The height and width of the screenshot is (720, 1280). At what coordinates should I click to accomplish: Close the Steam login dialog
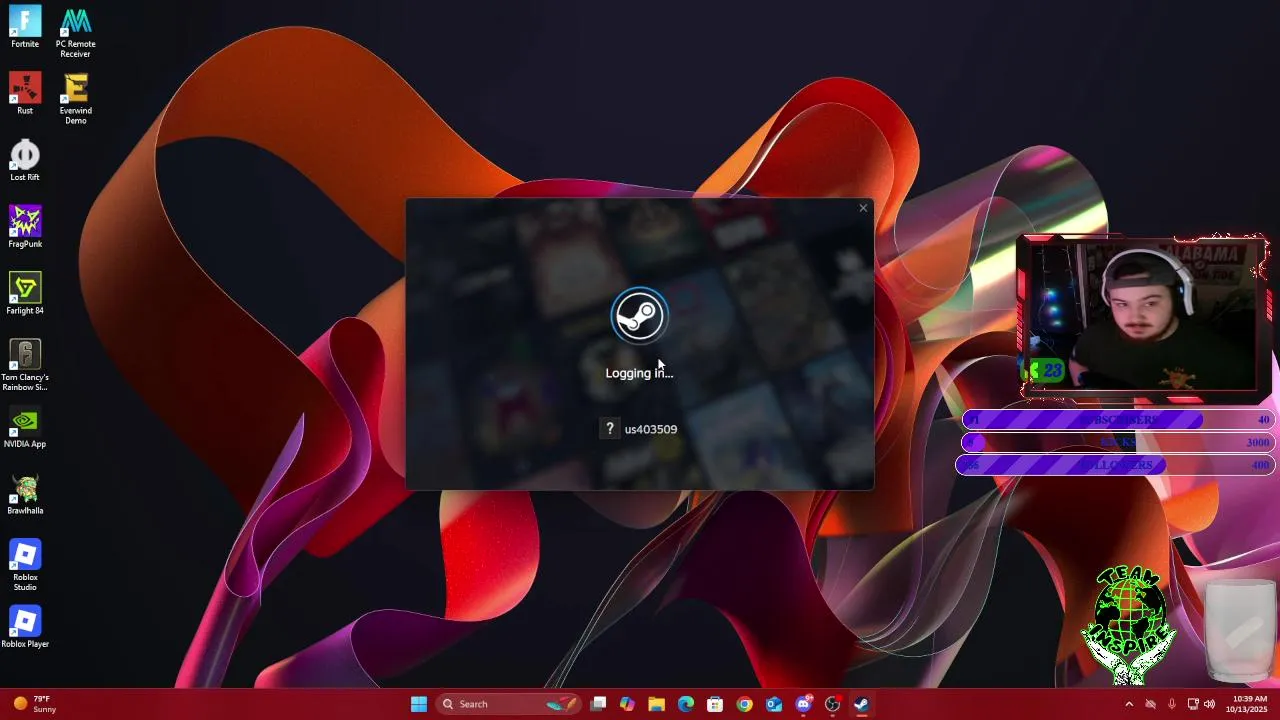tap(863, 208)
